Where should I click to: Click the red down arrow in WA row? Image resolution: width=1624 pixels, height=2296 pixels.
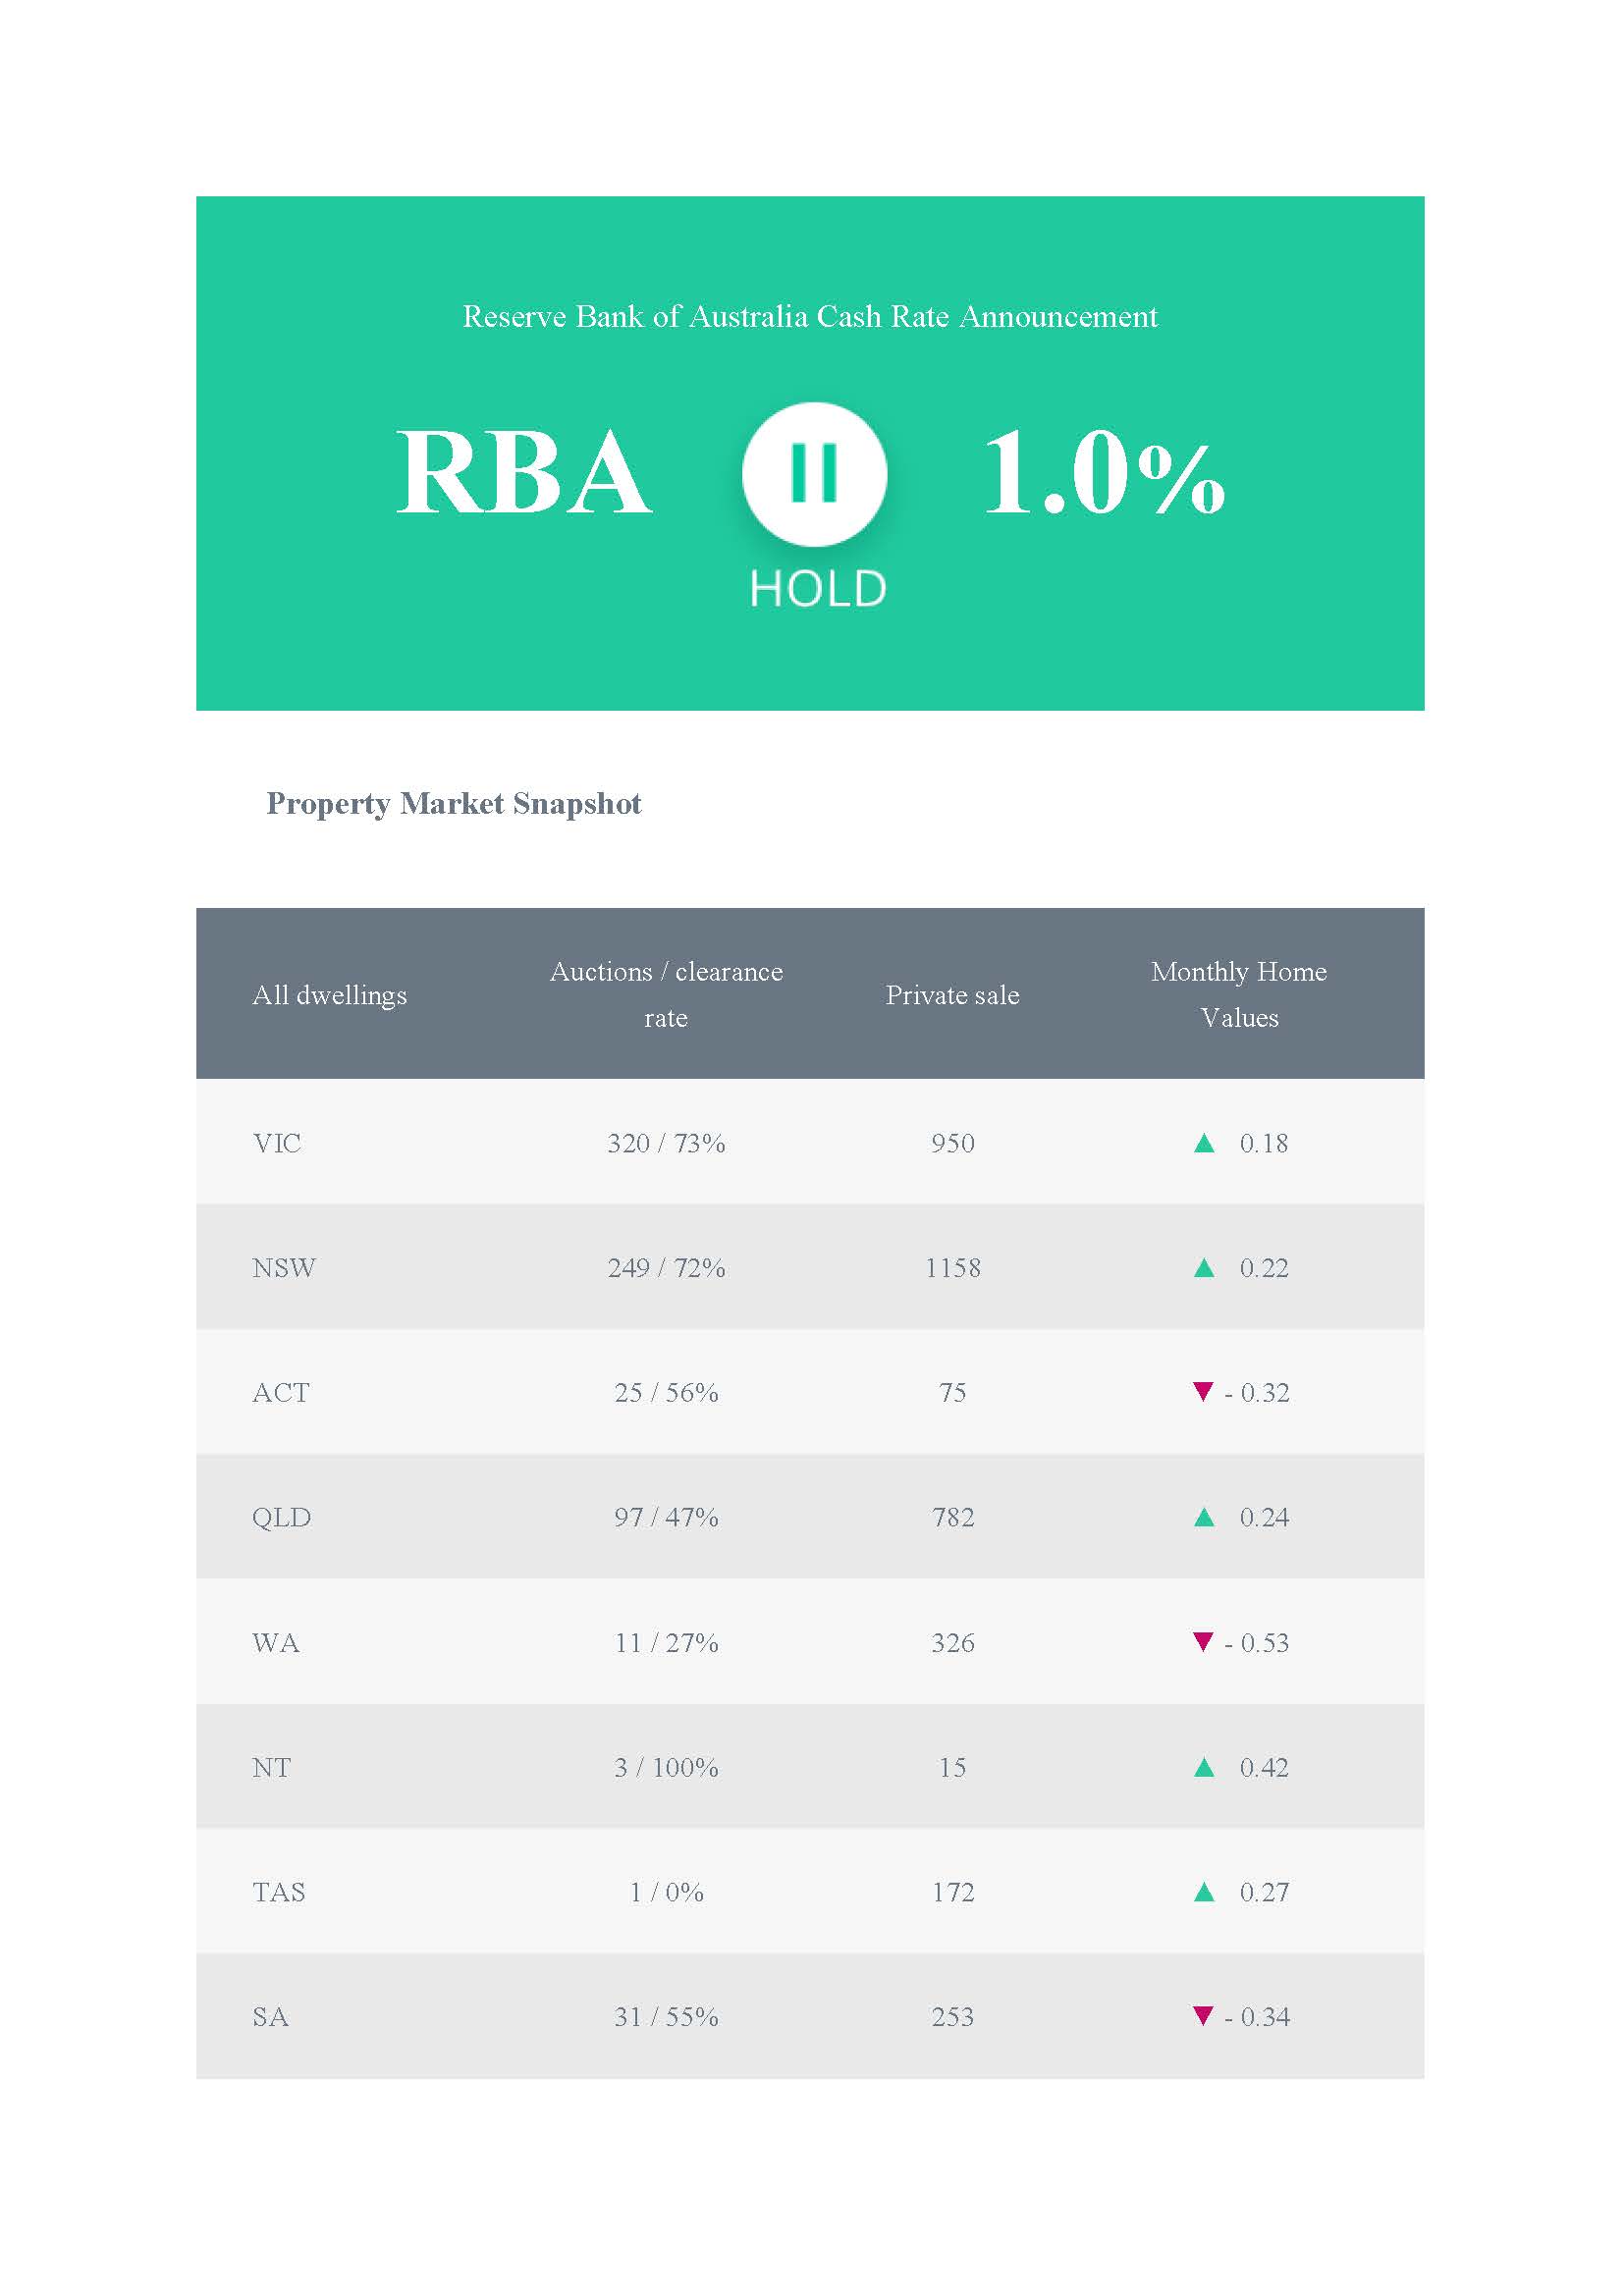(1203, 1641)
